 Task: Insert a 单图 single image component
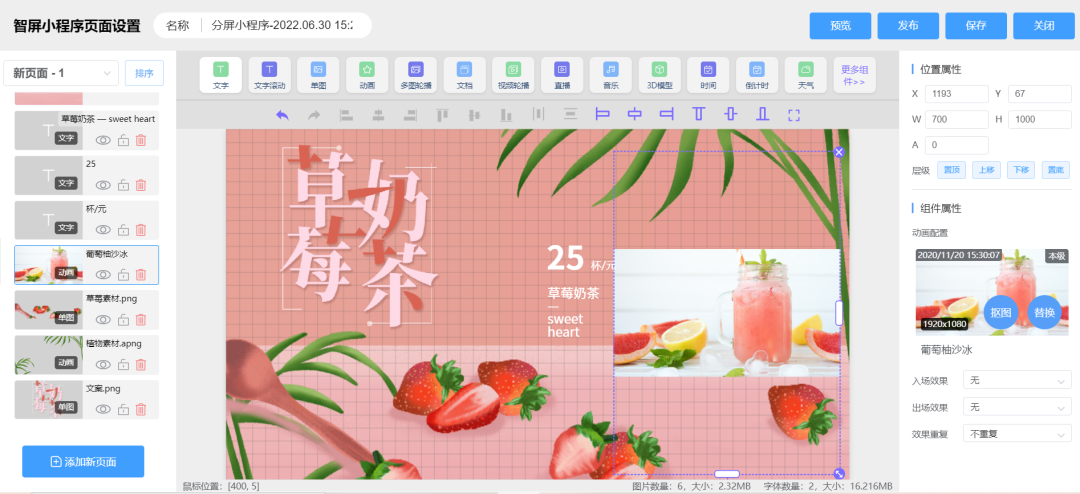point(318,75)
